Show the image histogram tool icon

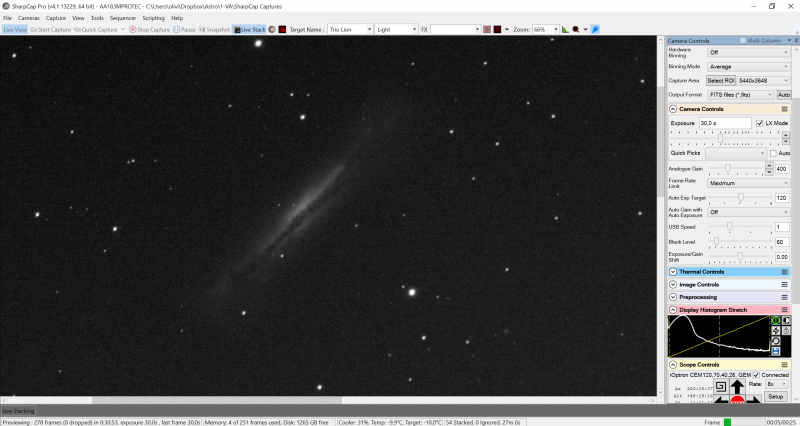pos(565,30)
